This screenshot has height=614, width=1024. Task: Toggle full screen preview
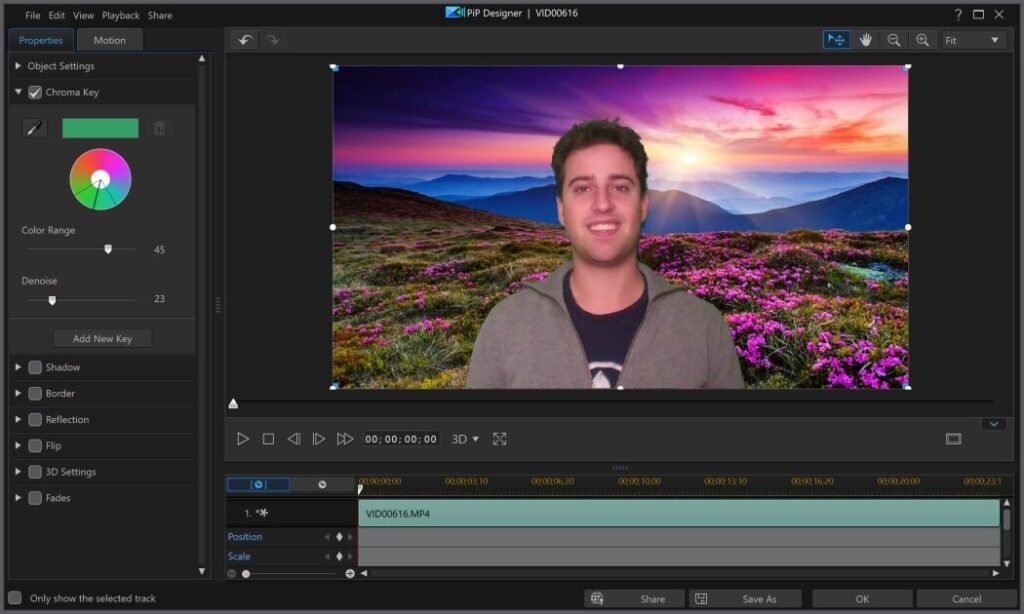pos(500,439)
